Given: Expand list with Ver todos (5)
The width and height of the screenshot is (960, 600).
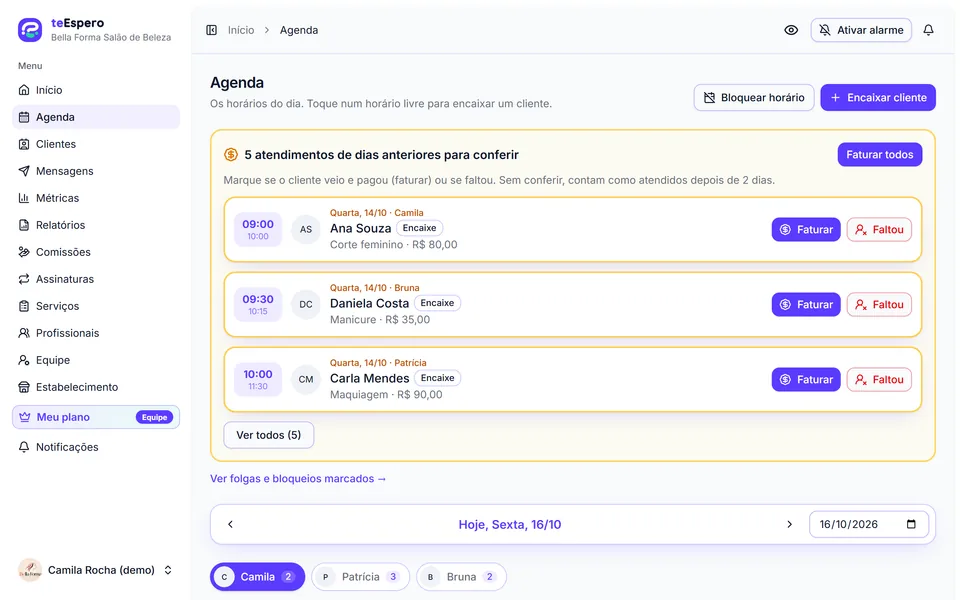Looking at the screenshot, I should click(x=268, y=435).
